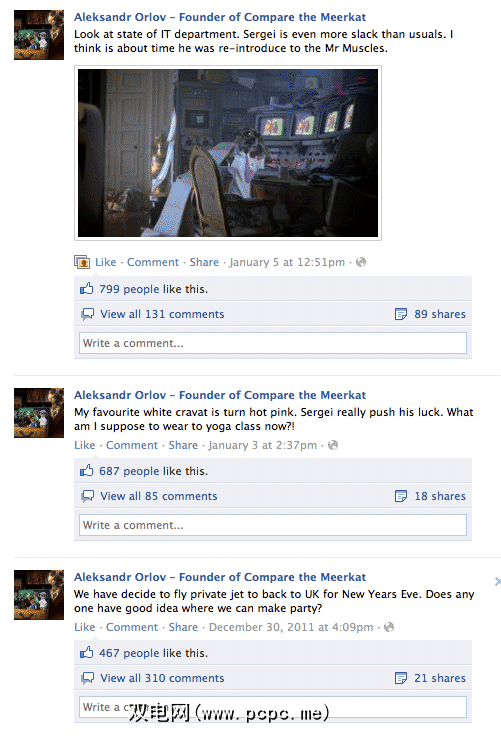Viewport: 501px width, 736px height.
Task: Click the photo icon before the January 5 Like link
Action: click(82, 262)
